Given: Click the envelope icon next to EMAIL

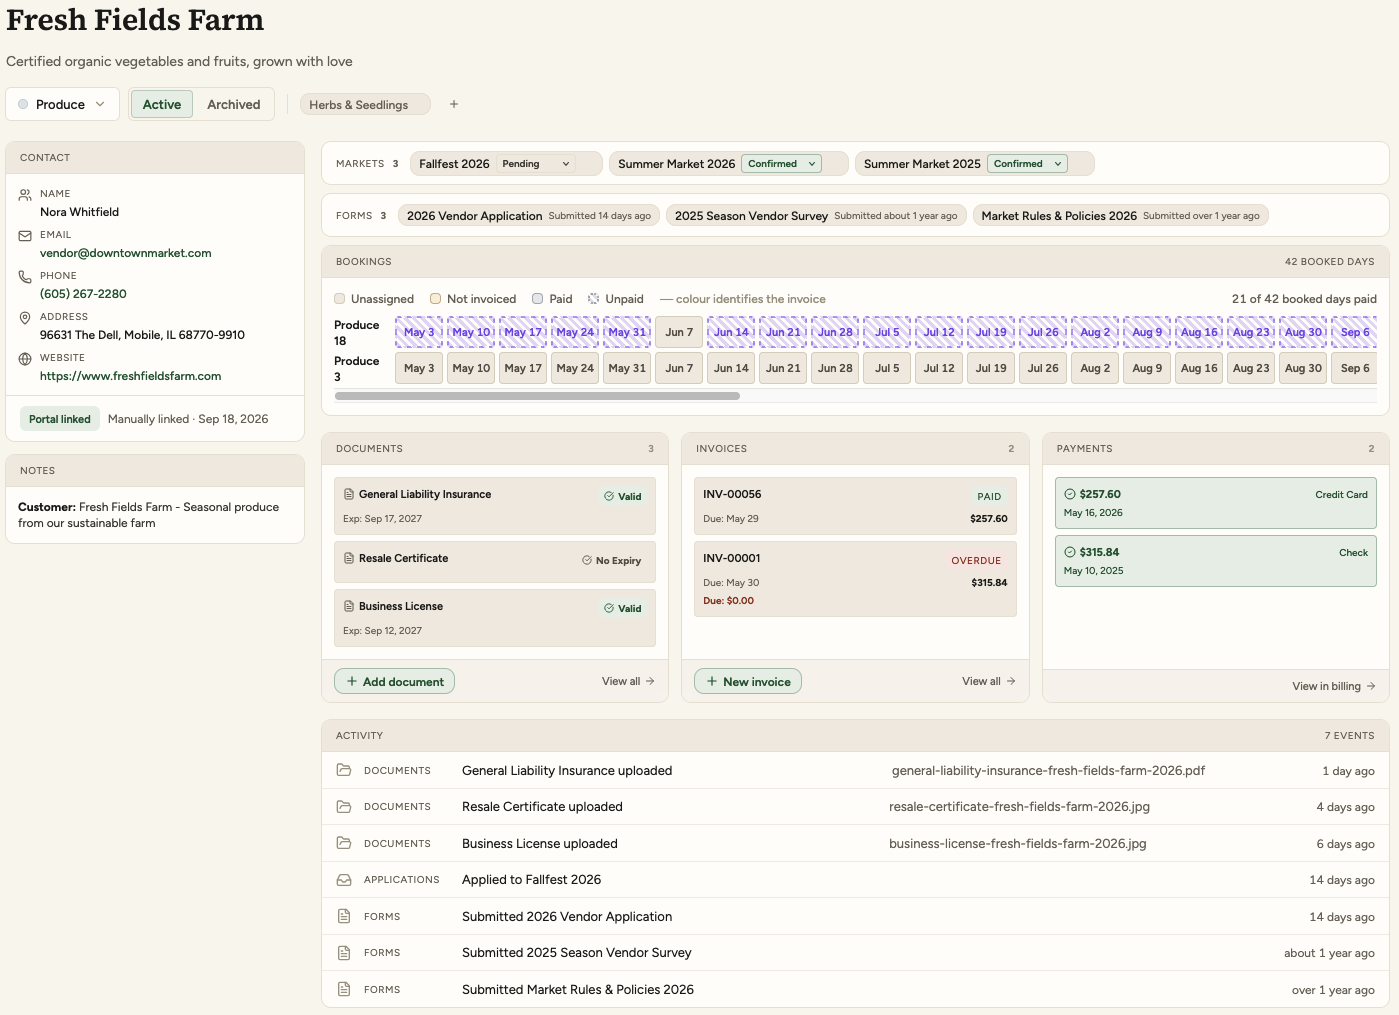Looking at the screenshot, I should click(x=25, y=236).
